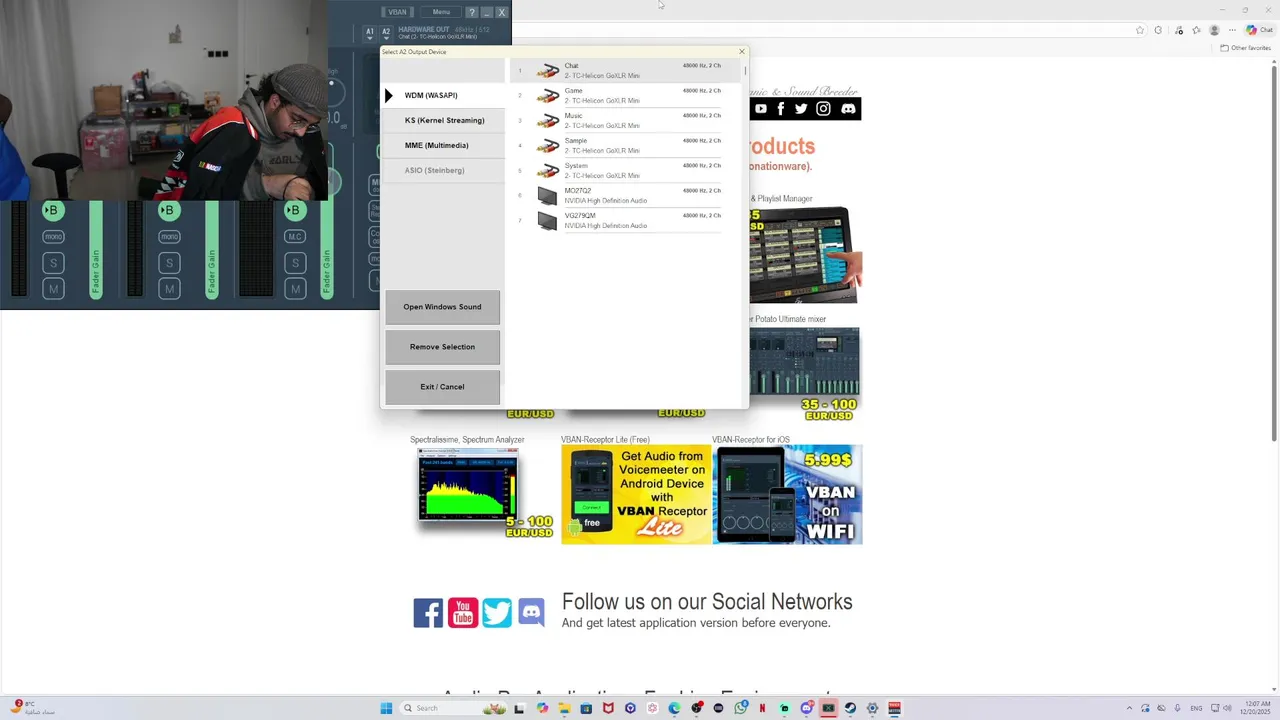This screenshot has width=1280, height=720.
Task: Toggle the B bus on the rightmost strip
Action: click(294, 210)
